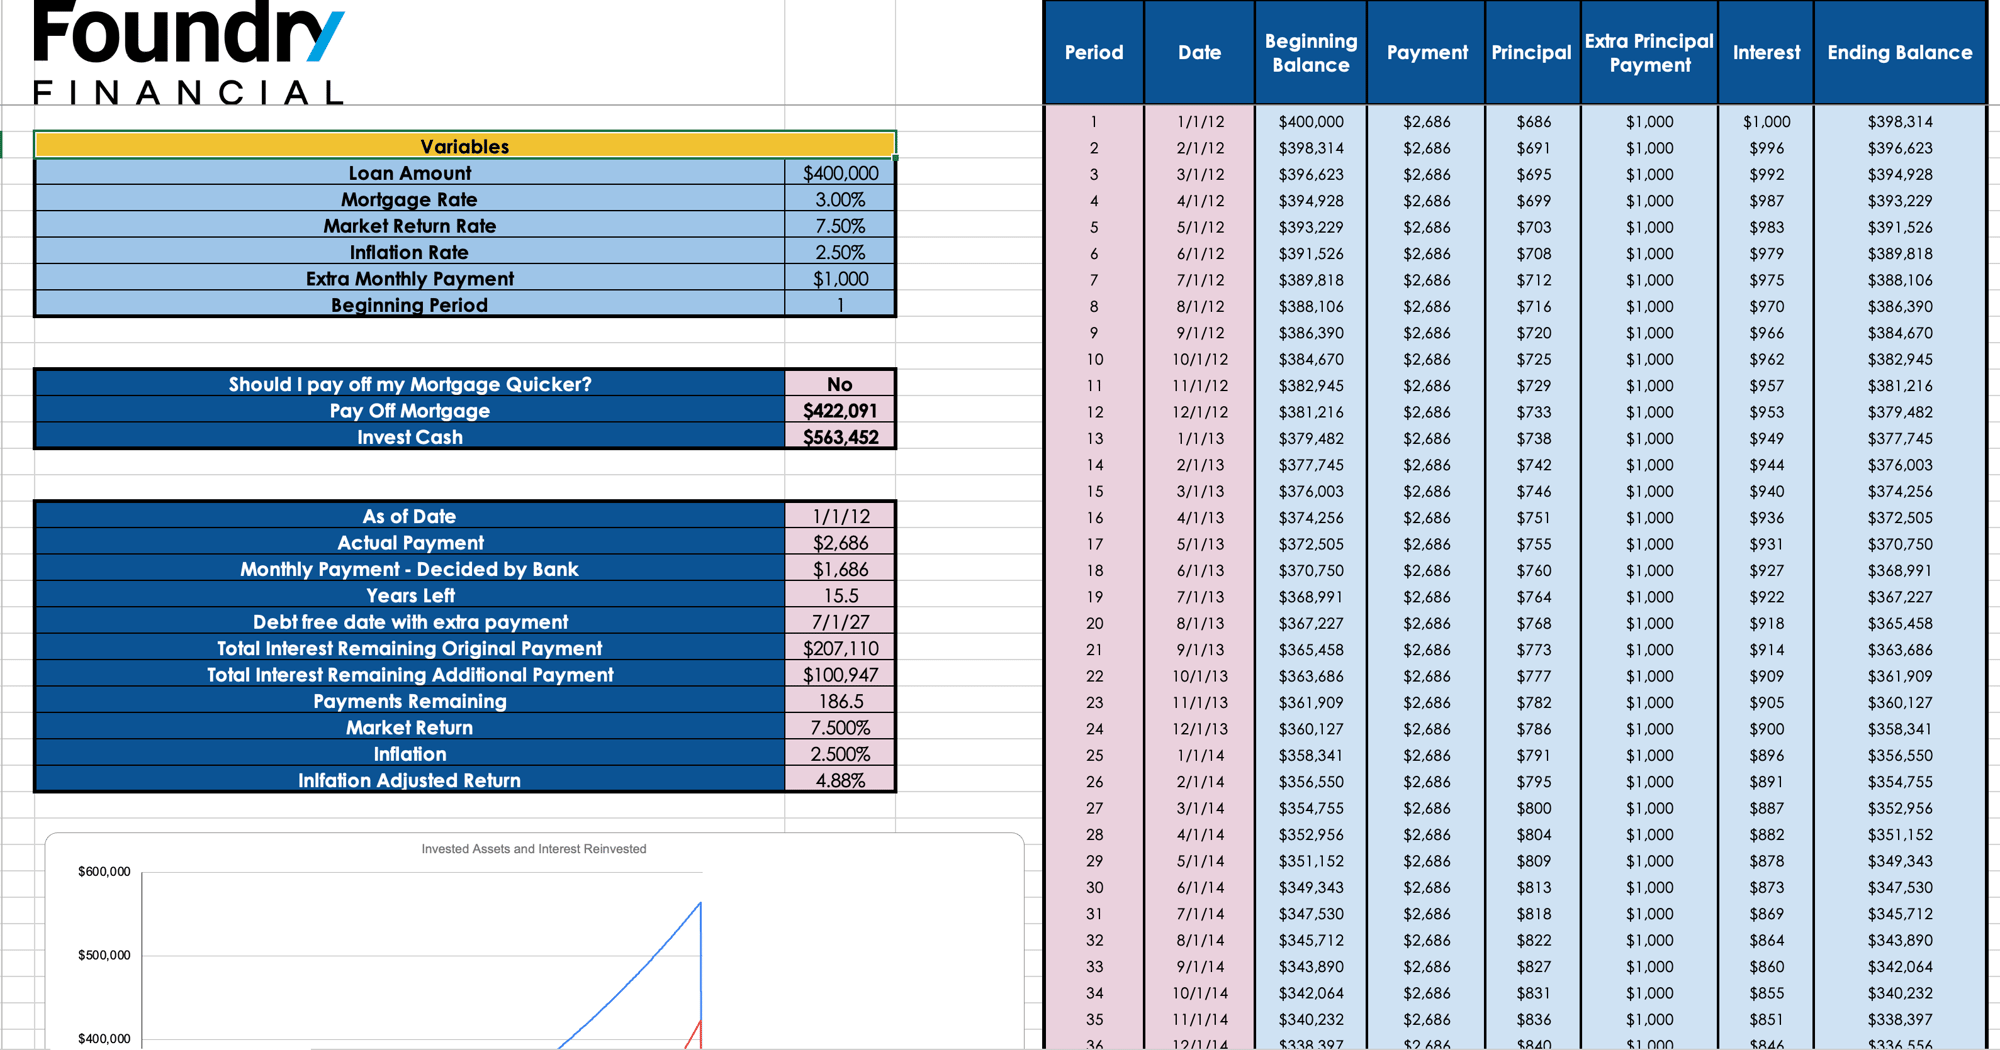Select the date cell 11/1/14
The image size is (2000, 1050).
coord(1199,1020)
